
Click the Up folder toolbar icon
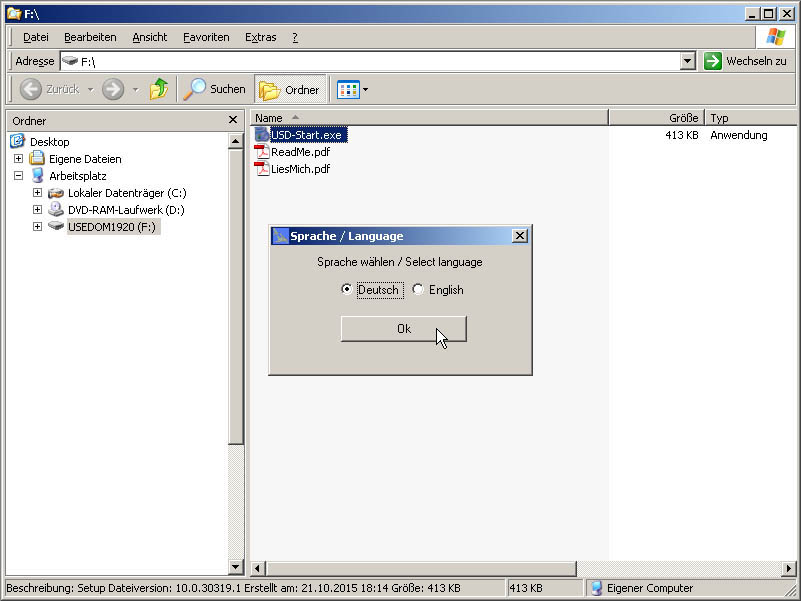tap(158, 89)
